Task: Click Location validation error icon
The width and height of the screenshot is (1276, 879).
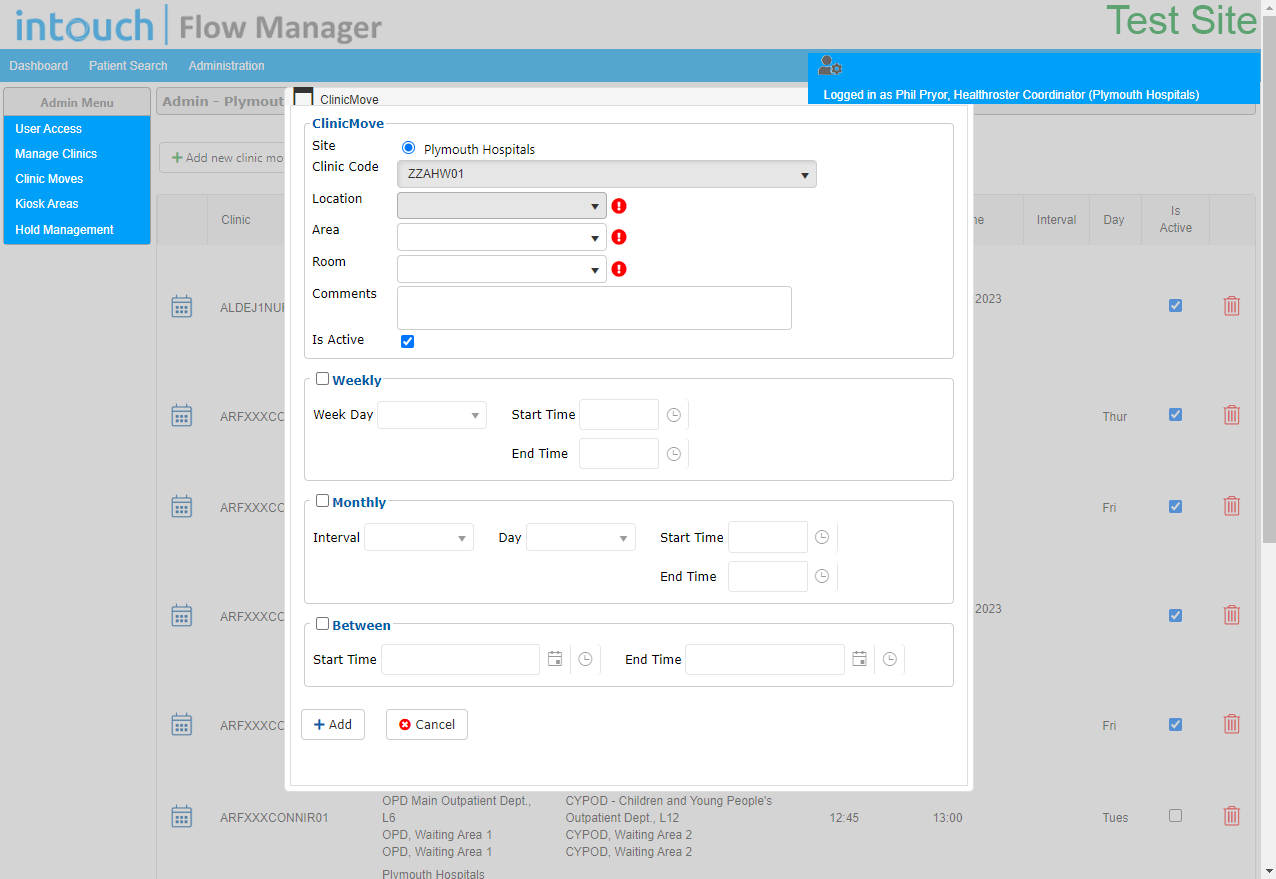Action: point(619,206)
